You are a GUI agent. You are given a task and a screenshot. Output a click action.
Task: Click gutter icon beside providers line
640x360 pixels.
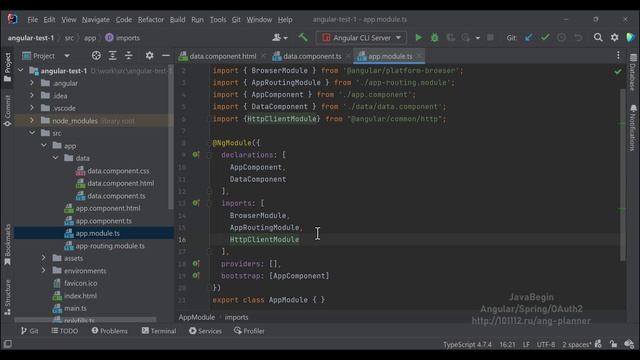(x=196, y=264)
